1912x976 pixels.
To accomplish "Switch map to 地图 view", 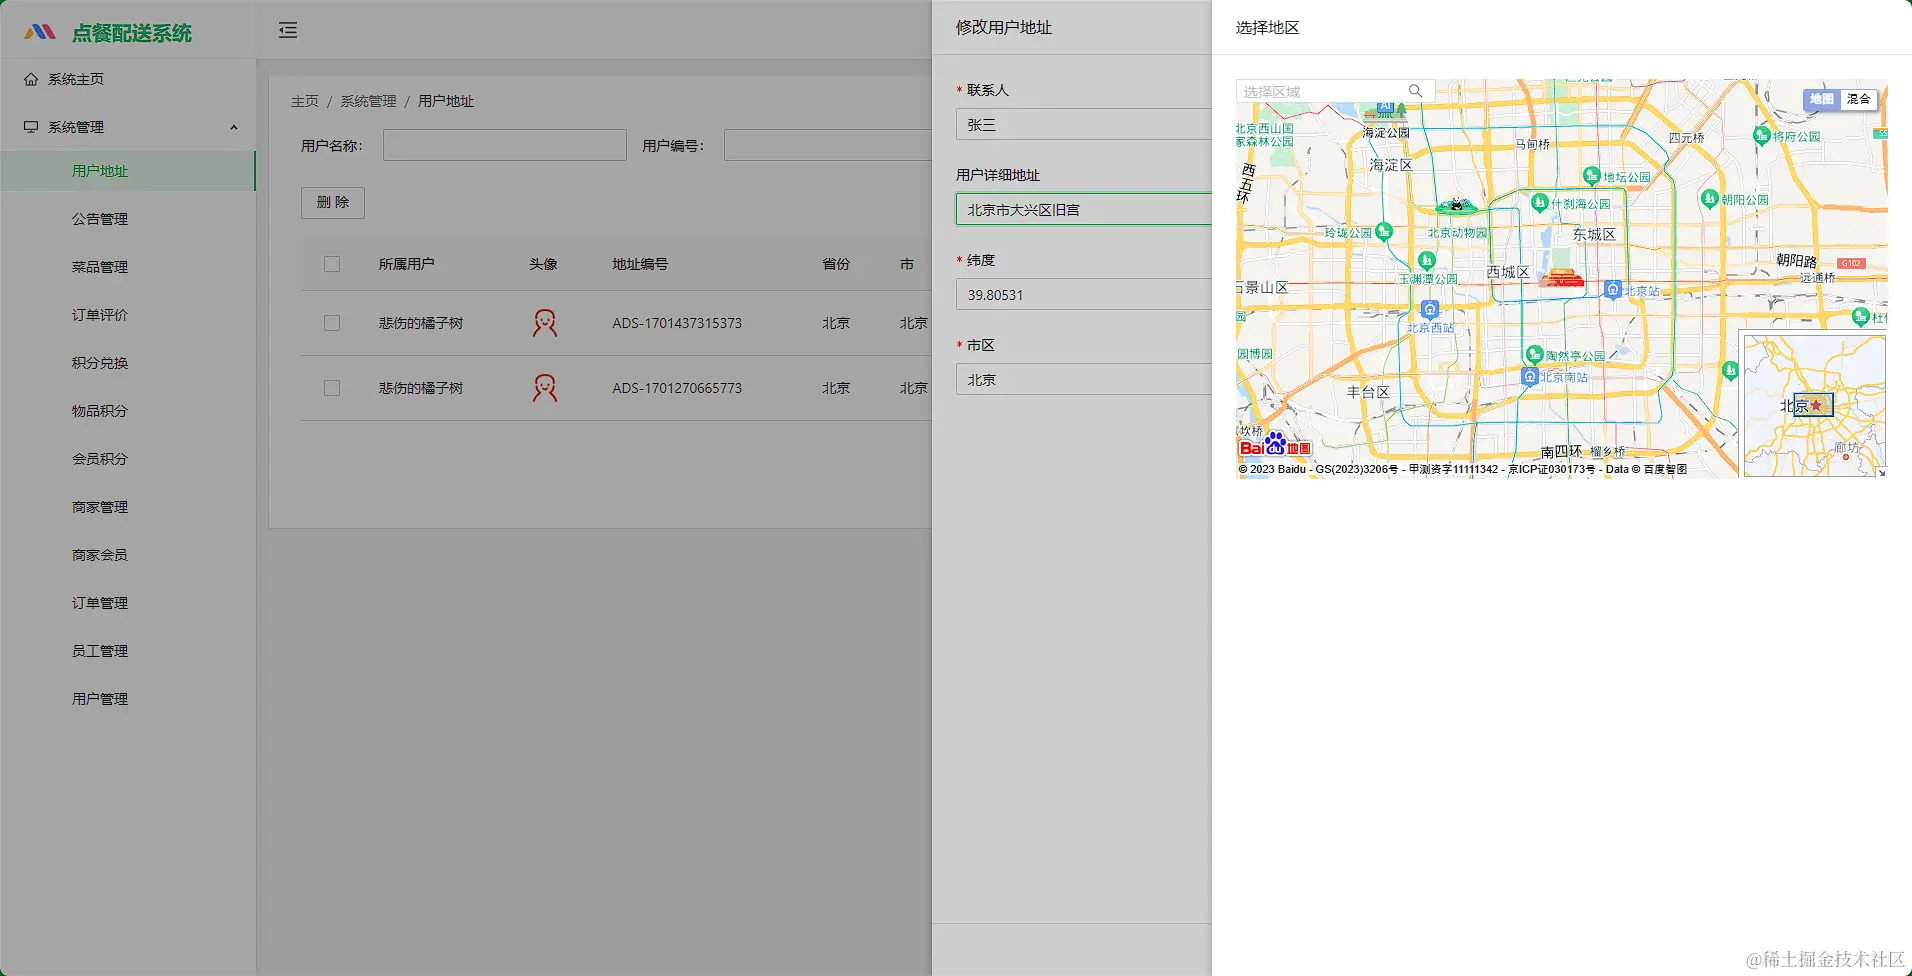I will [1821, 99].
